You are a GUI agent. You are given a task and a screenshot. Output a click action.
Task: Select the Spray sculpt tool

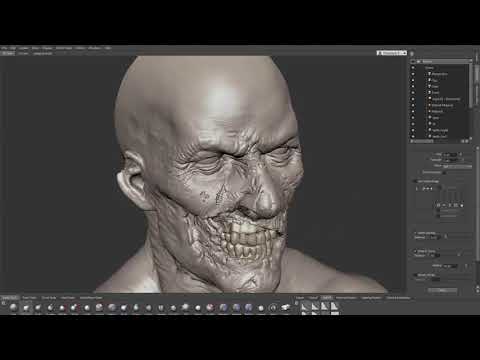pyautogui.click(x=87, y=308)
